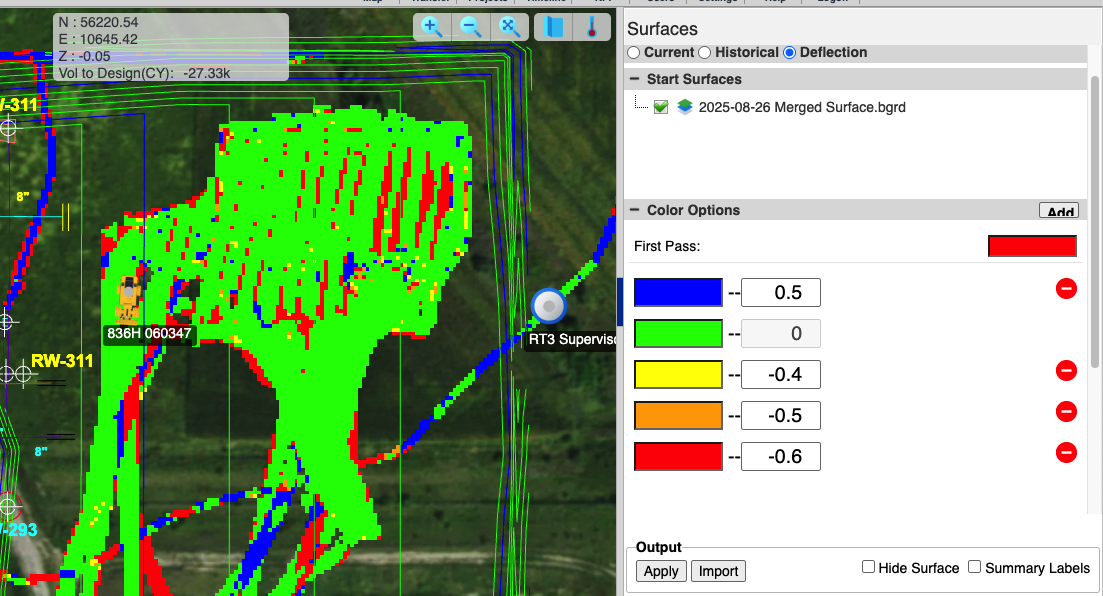
Task: Zoom map to full extents
Action: coord(509,27)
